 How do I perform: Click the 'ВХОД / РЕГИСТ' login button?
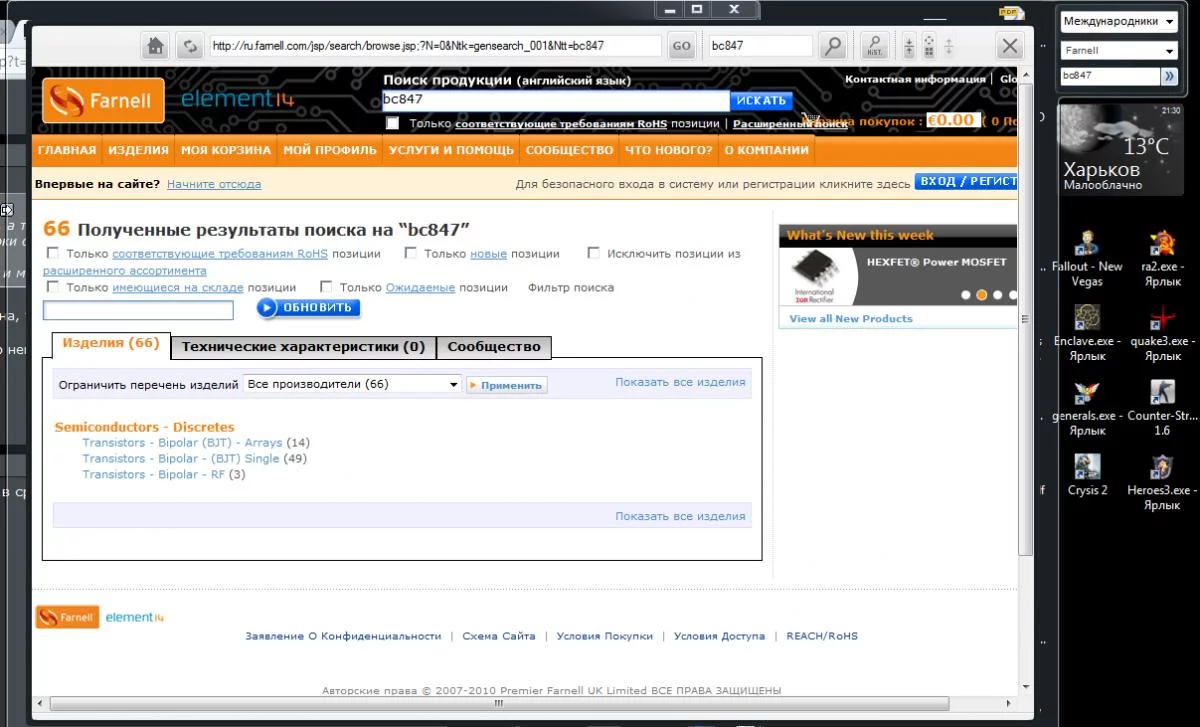[966, 182]
